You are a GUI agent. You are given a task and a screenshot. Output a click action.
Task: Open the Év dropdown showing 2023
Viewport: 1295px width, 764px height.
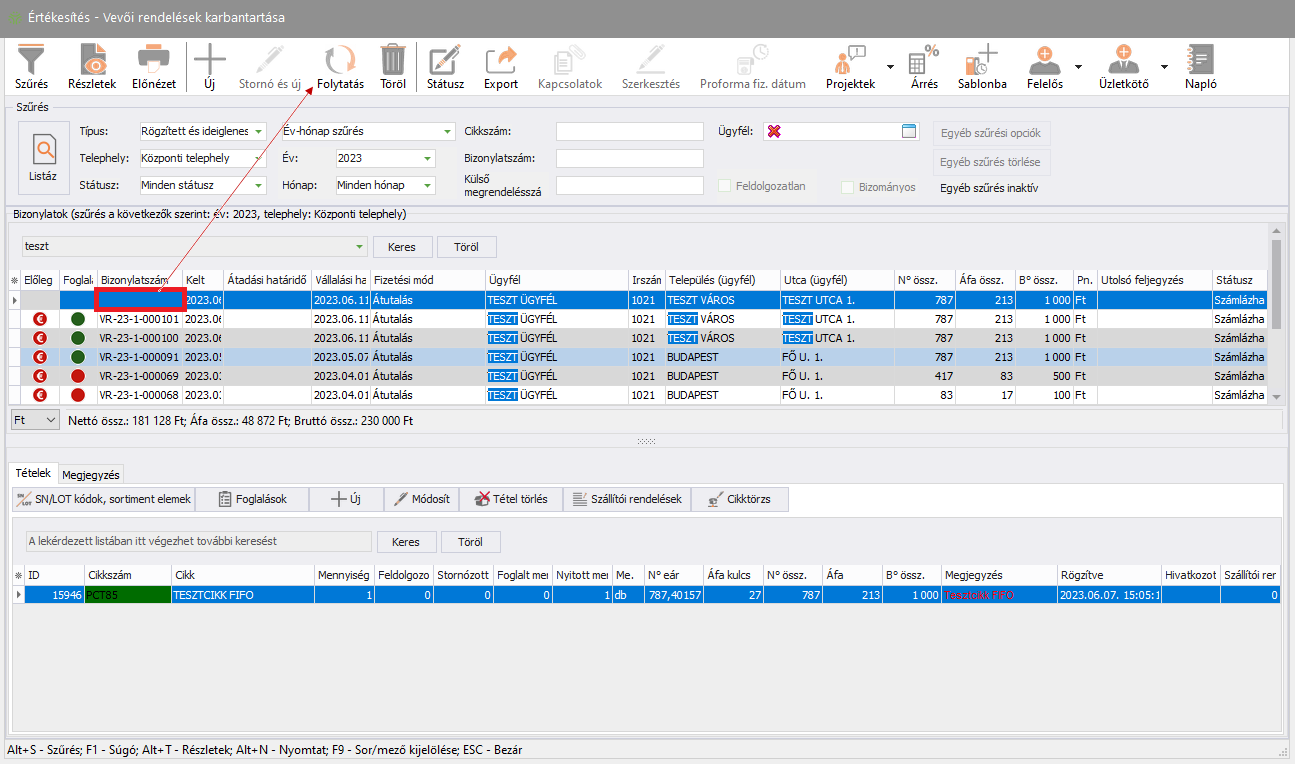coord(428,158)
